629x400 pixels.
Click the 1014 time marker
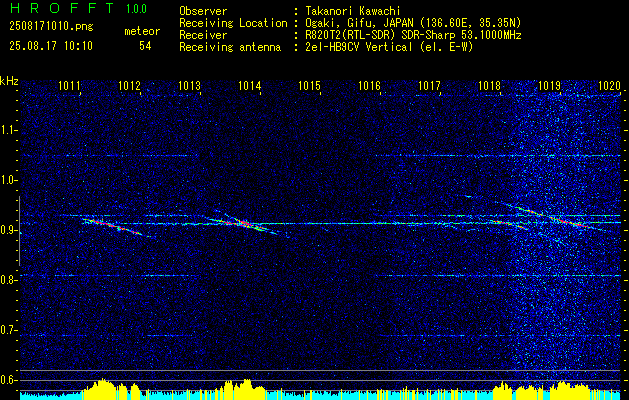pyautogui.click(x=250, y=85)
